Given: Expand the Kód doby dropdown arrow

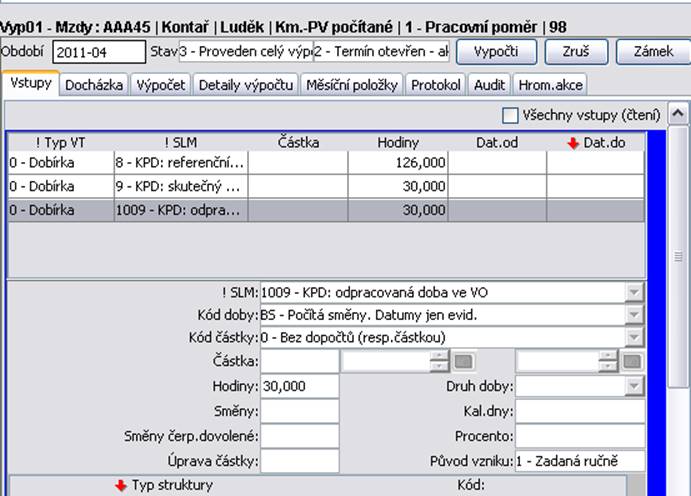Looking at the screenshot, I should click(x=634, y=315).
